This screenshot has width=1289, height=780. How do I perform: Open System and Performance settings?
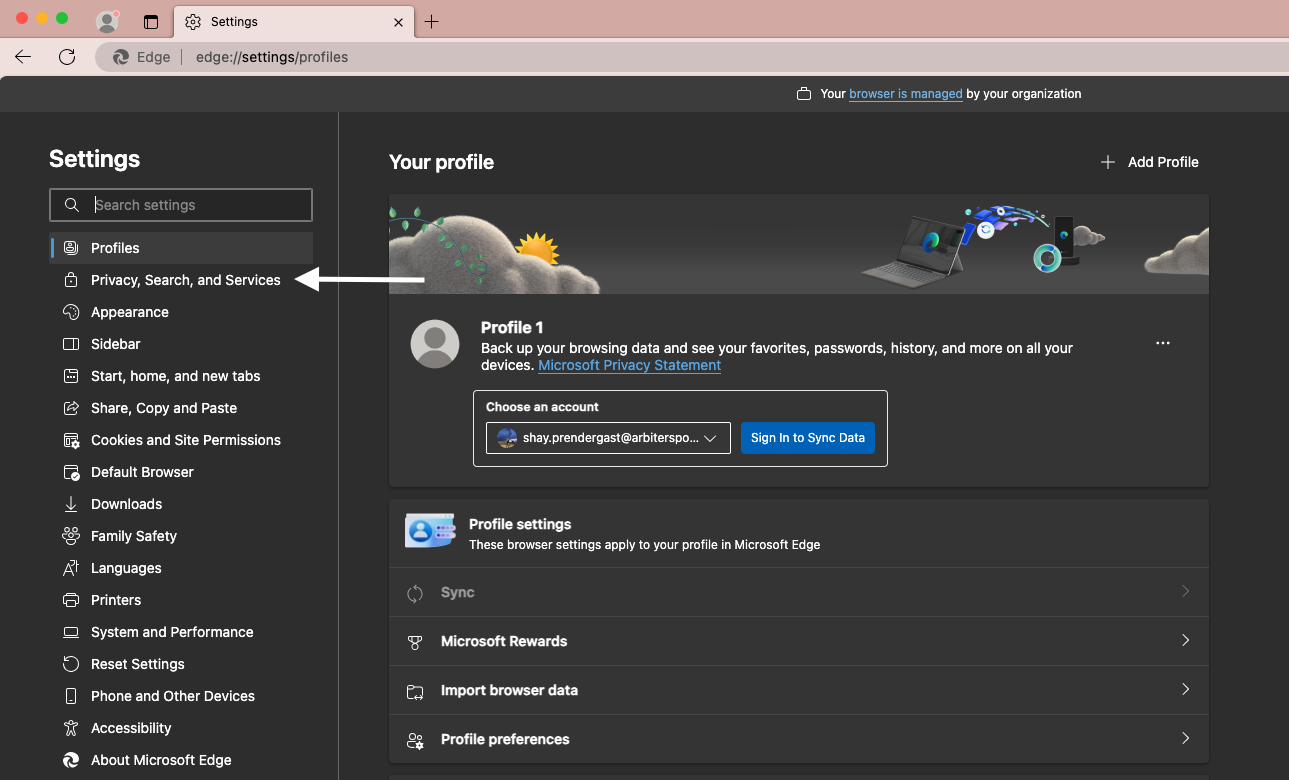coord(181,632)
